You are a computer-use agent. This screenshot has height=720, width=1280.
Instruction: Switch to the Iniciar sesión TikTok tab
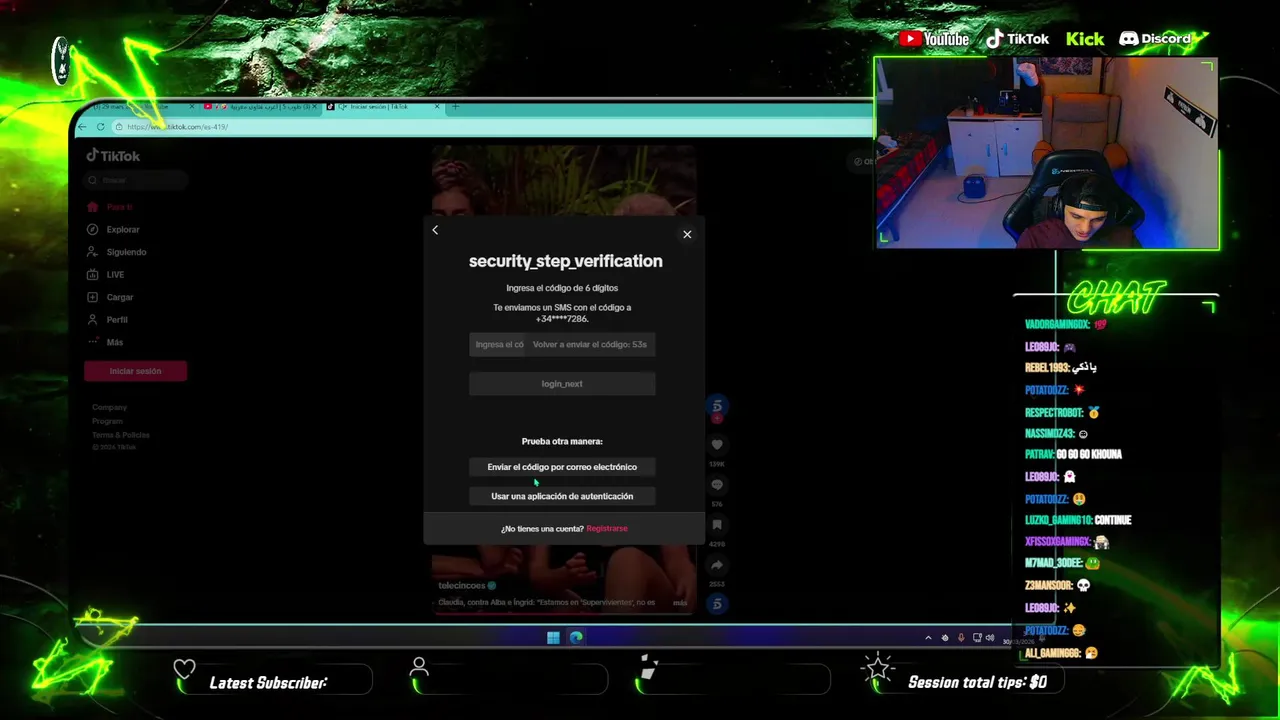coord(385,106)
